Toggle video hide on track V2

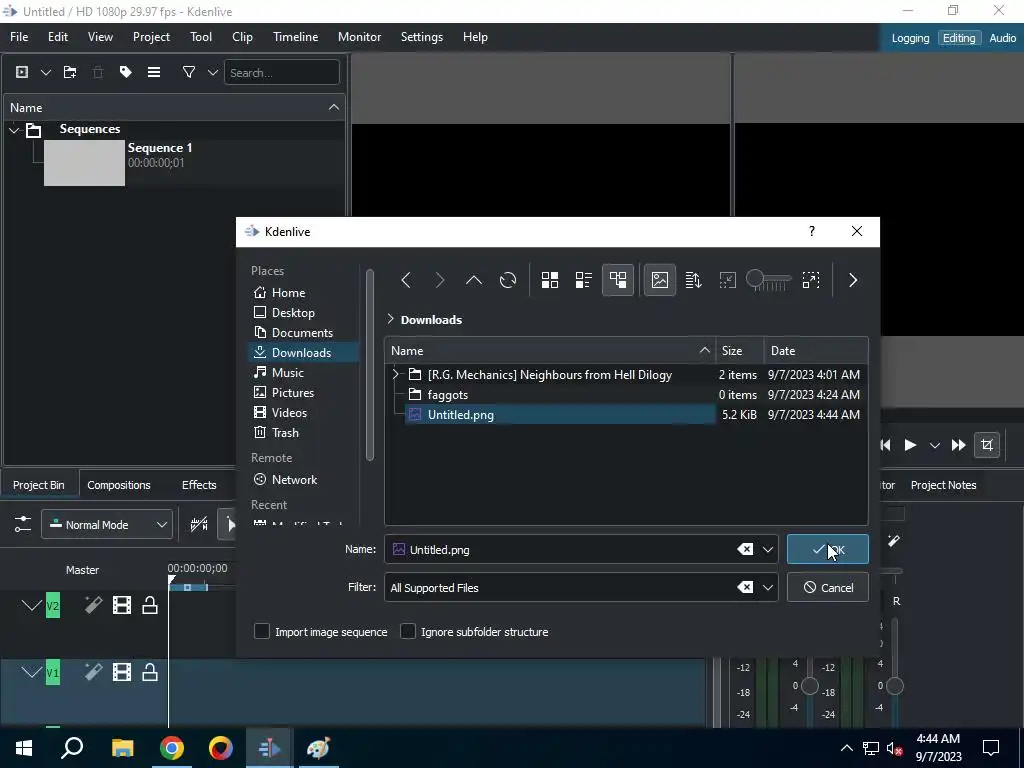122,605
